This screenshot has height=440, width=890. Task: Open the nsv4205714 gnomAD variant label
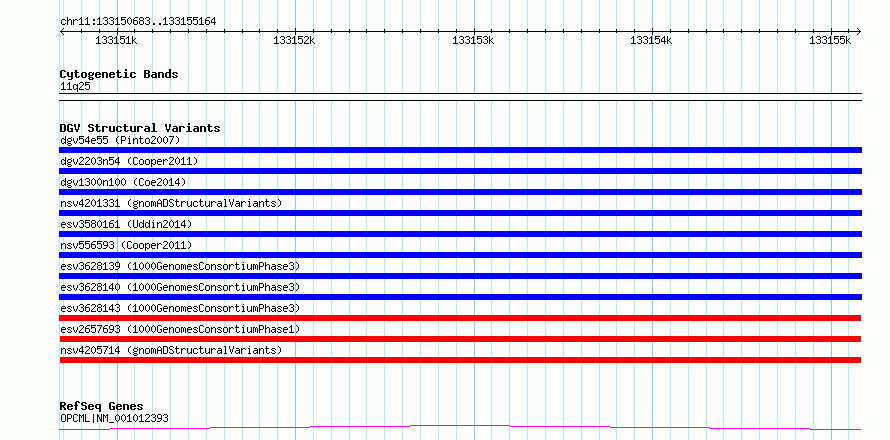pyautogui.click(x=171, y=350)
